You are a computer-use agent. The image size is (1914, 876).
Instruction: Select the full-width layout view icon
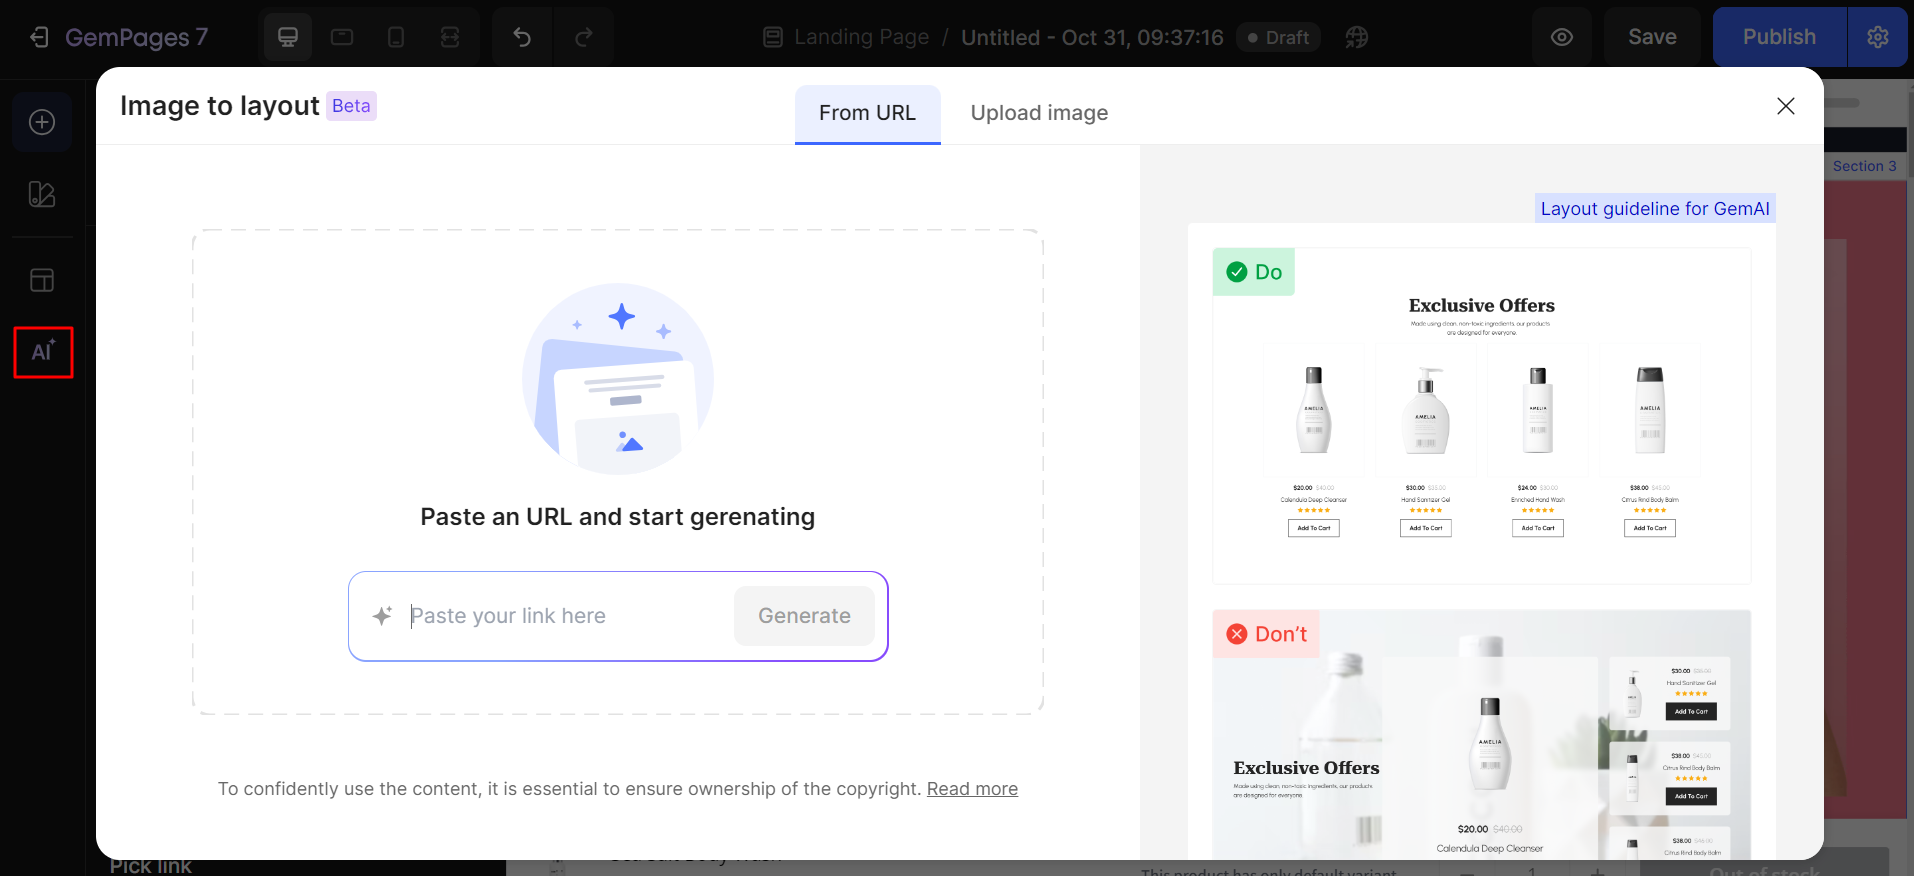point(450,37)
